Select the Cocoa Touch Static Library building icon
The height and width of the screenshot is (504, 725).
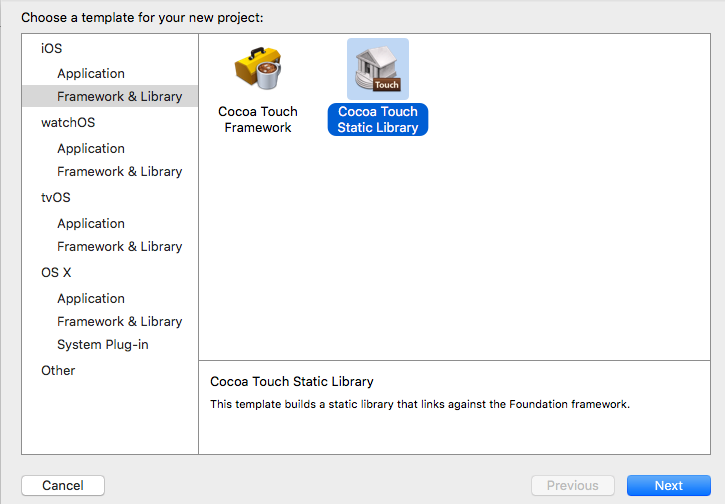click(378, 69)
